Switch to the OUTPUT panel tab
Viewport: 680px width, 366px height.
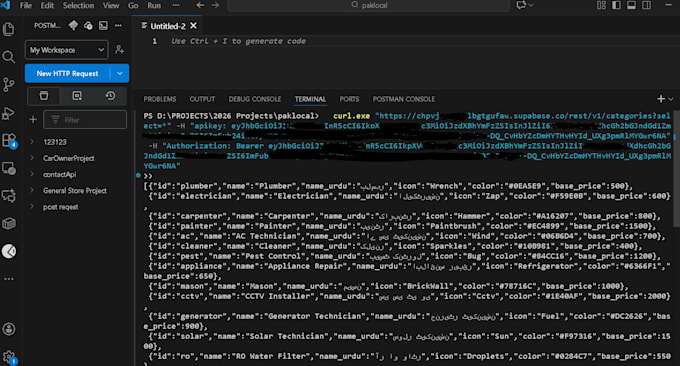[202, 99]
